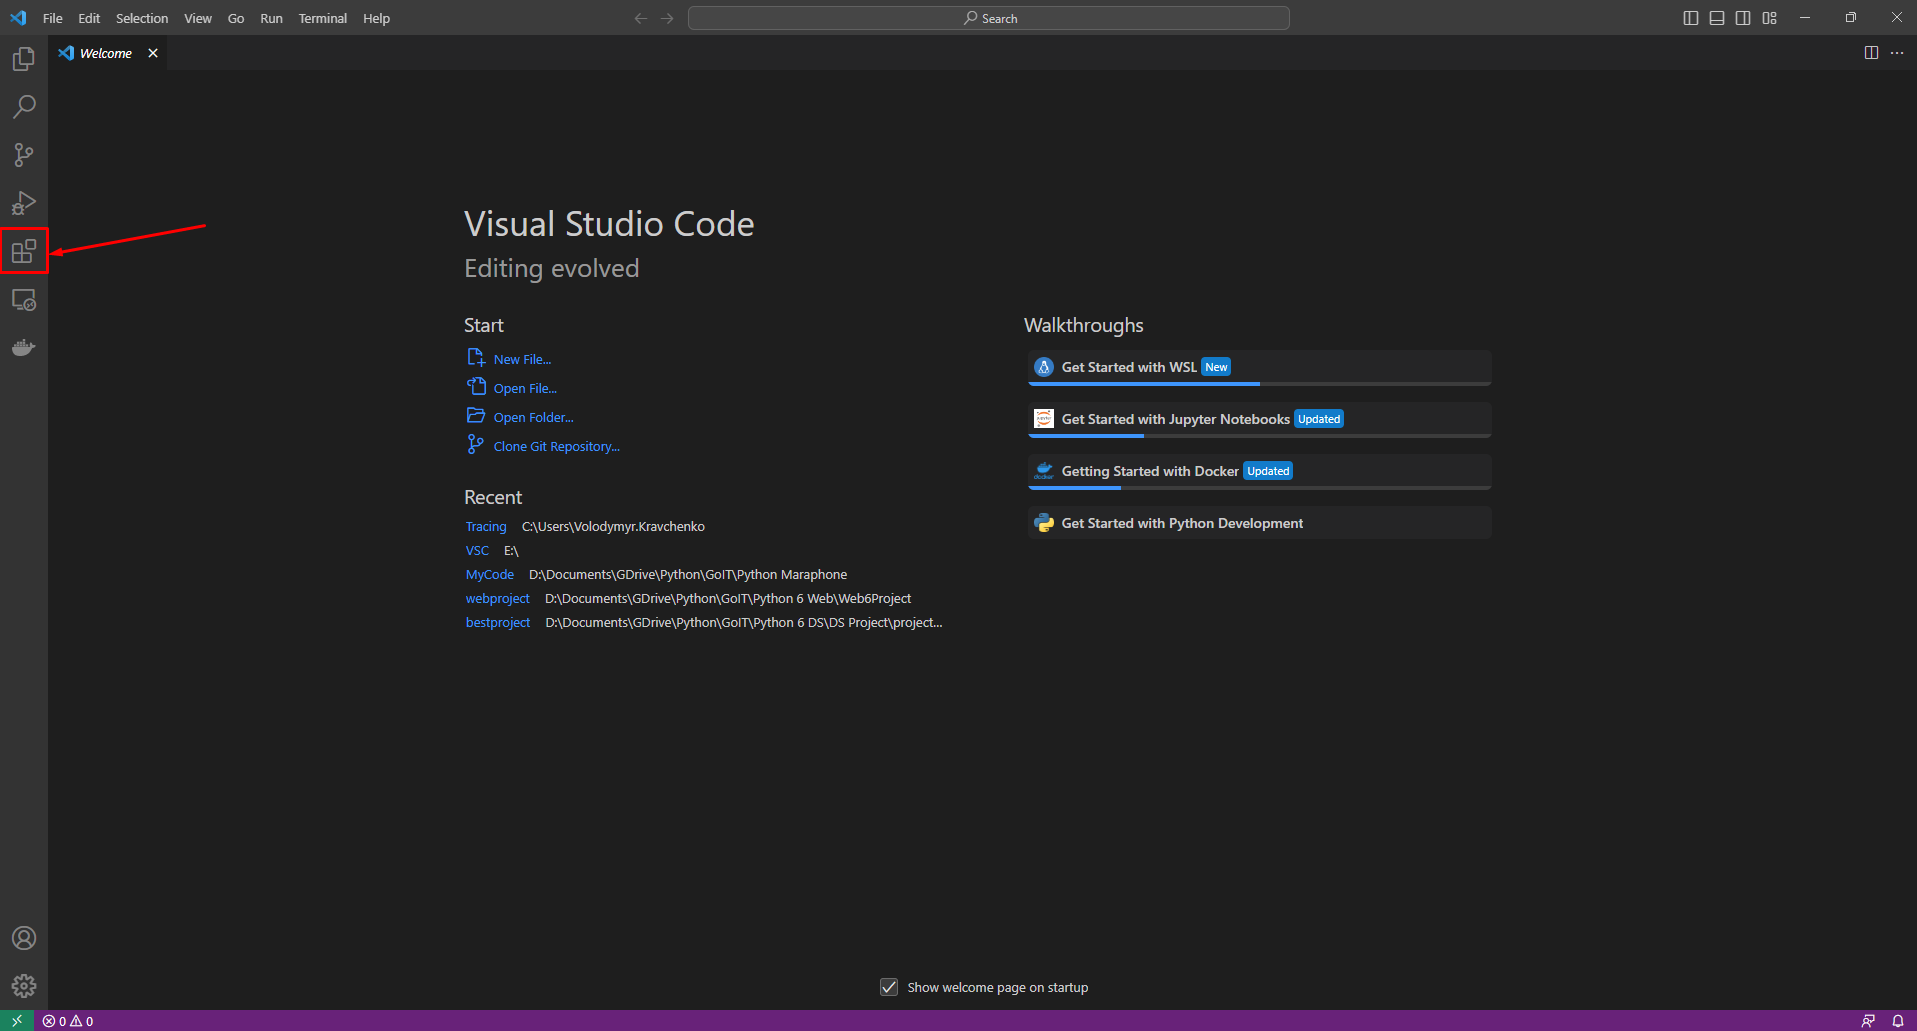This screenshot has height=1031, width=1917.
Task: Click the Clone Git Repository... link
Action: [557, 446]
